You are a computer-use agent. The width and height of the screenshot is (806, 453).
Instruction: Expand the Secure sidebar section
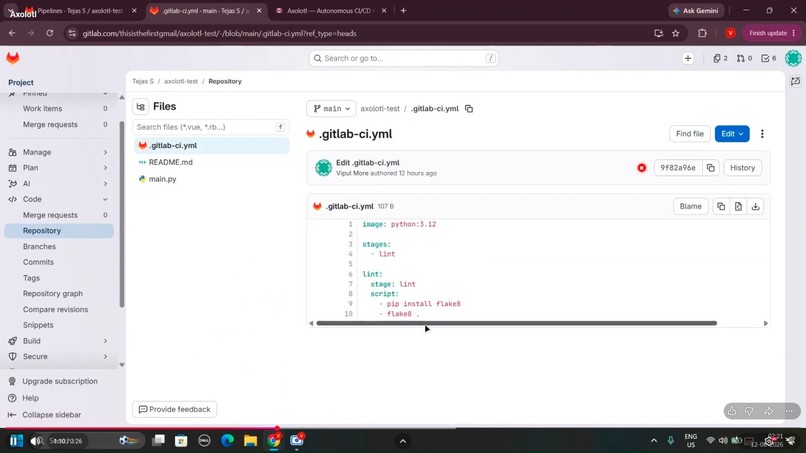pos(59,356)
